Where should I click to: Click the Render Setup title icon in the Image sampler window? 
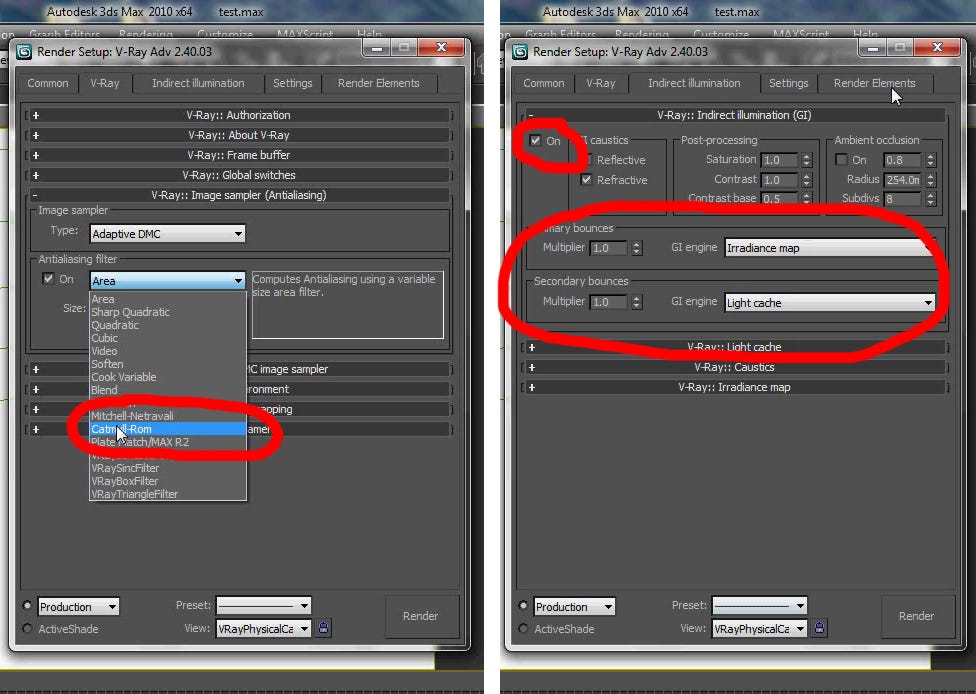point(24,52)
